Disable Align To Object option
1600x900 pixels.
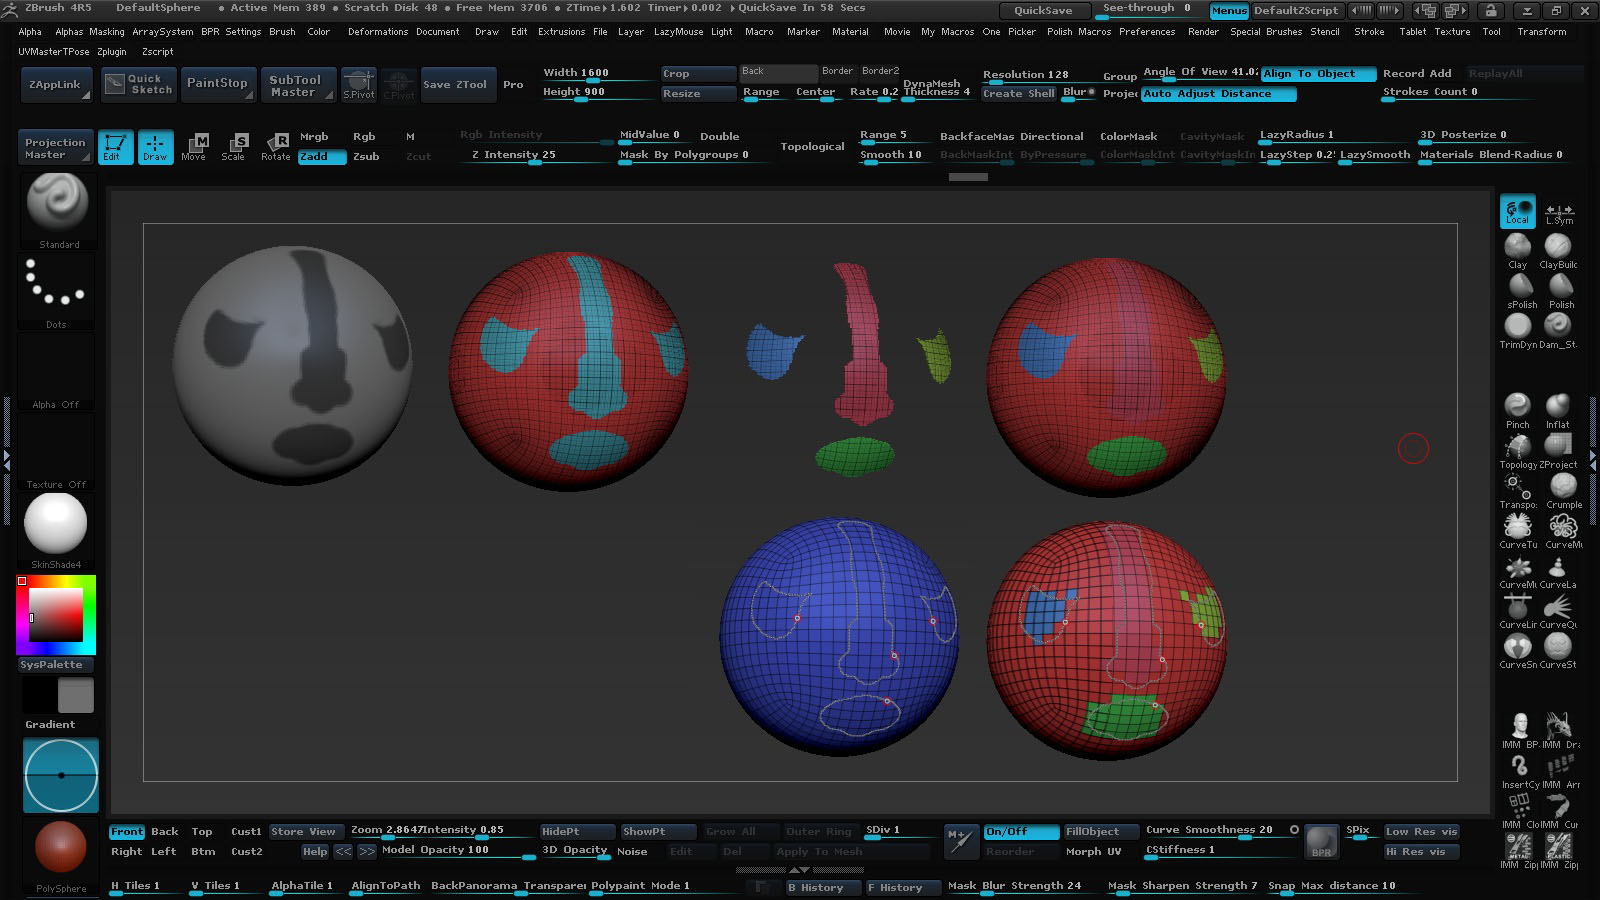(1317, 74)
